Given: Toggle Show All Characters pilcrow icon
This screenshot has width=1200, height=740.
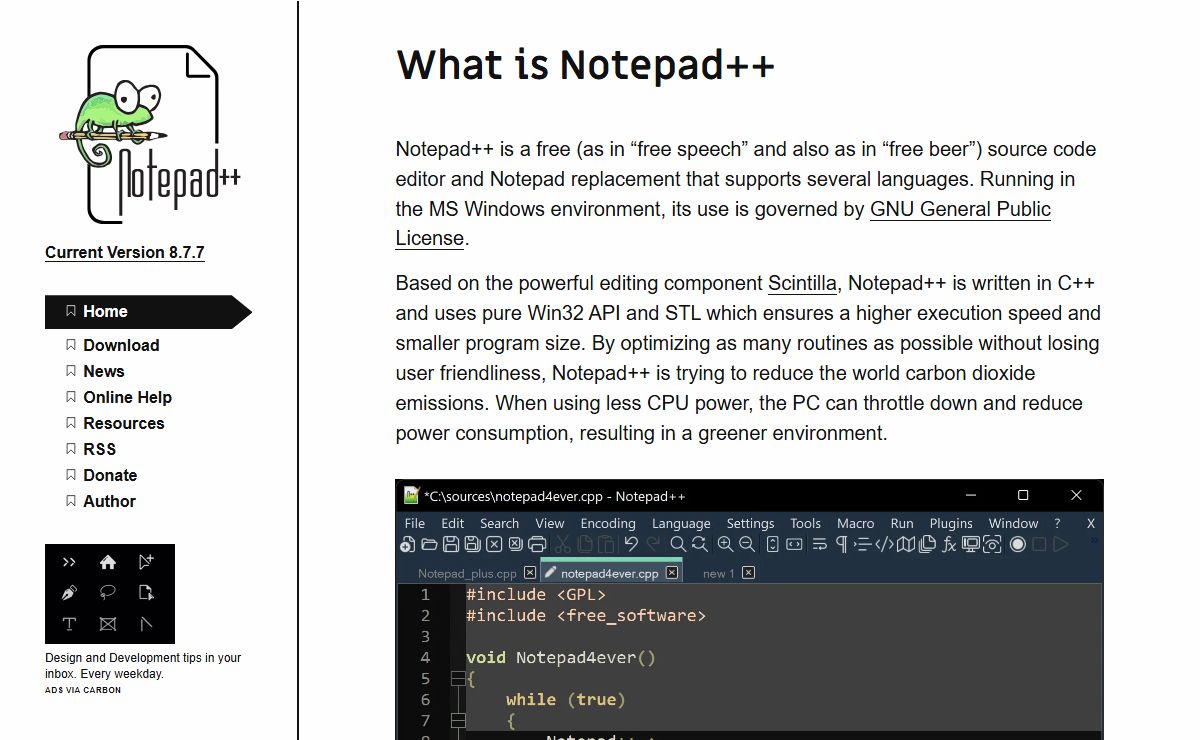Looking at the screenshot, I should point(841,545).
